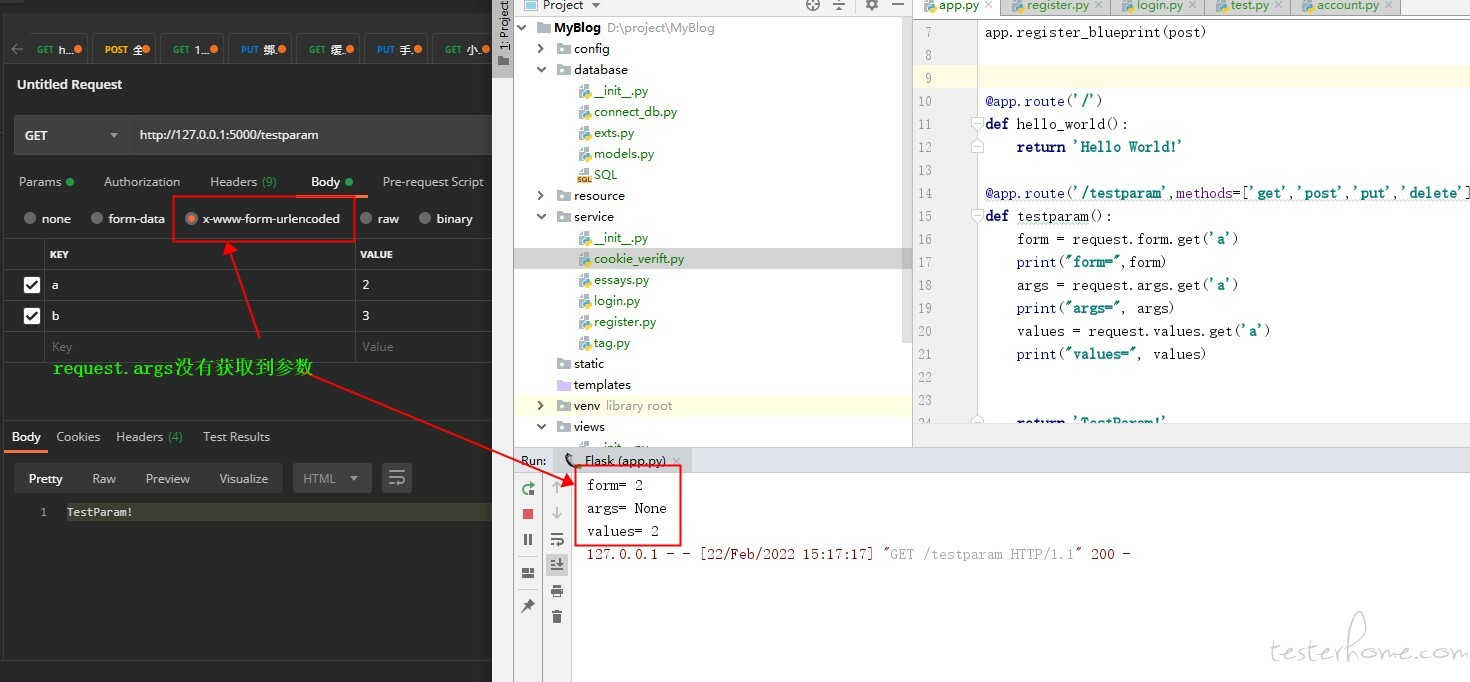Open the GET method dropdown

(71, 135)
